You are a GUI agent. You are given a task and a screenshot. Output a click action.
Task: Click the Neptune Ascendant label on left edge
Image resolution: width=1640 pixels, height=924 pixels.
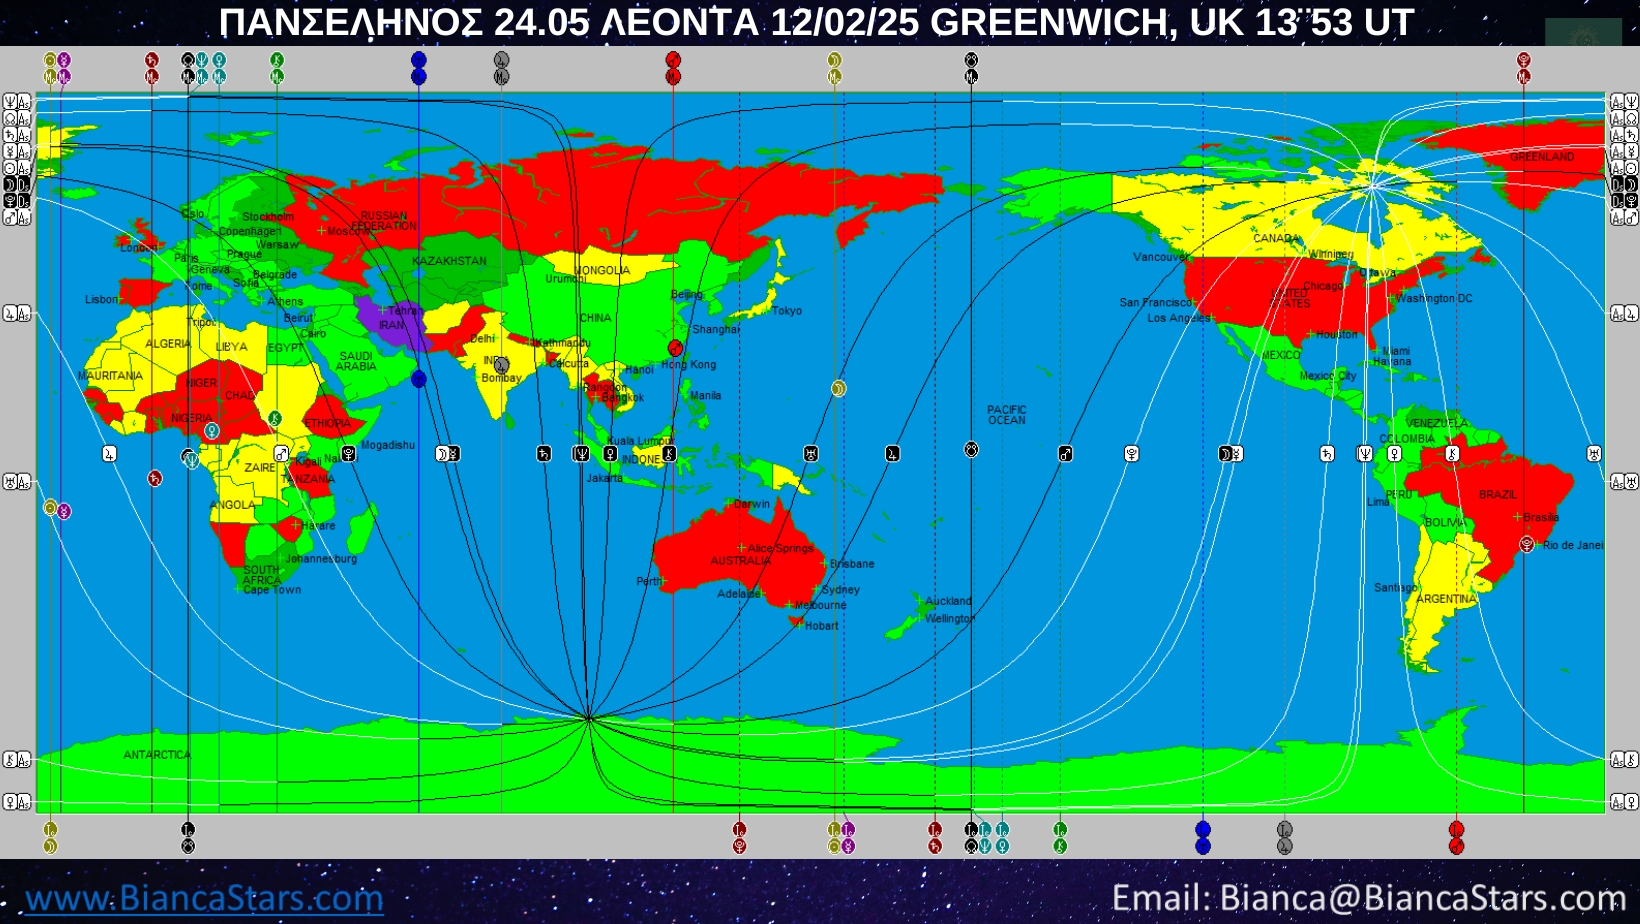click(16, 102)
